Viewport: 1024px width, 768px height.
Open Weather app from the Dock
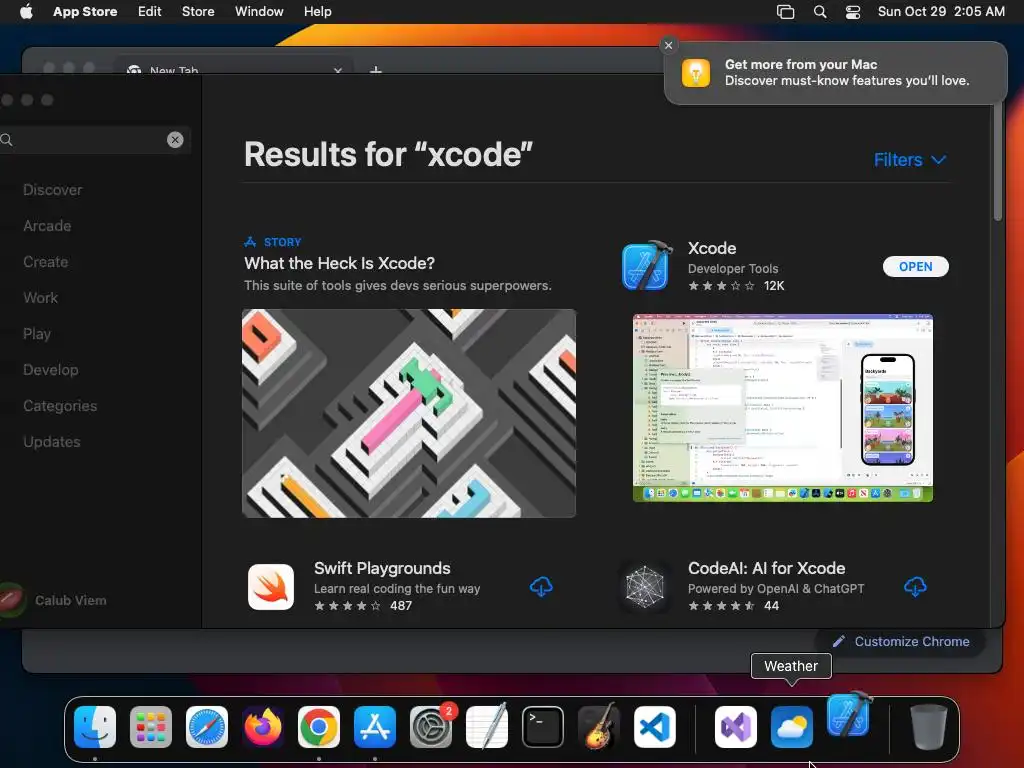coord(792,727)
